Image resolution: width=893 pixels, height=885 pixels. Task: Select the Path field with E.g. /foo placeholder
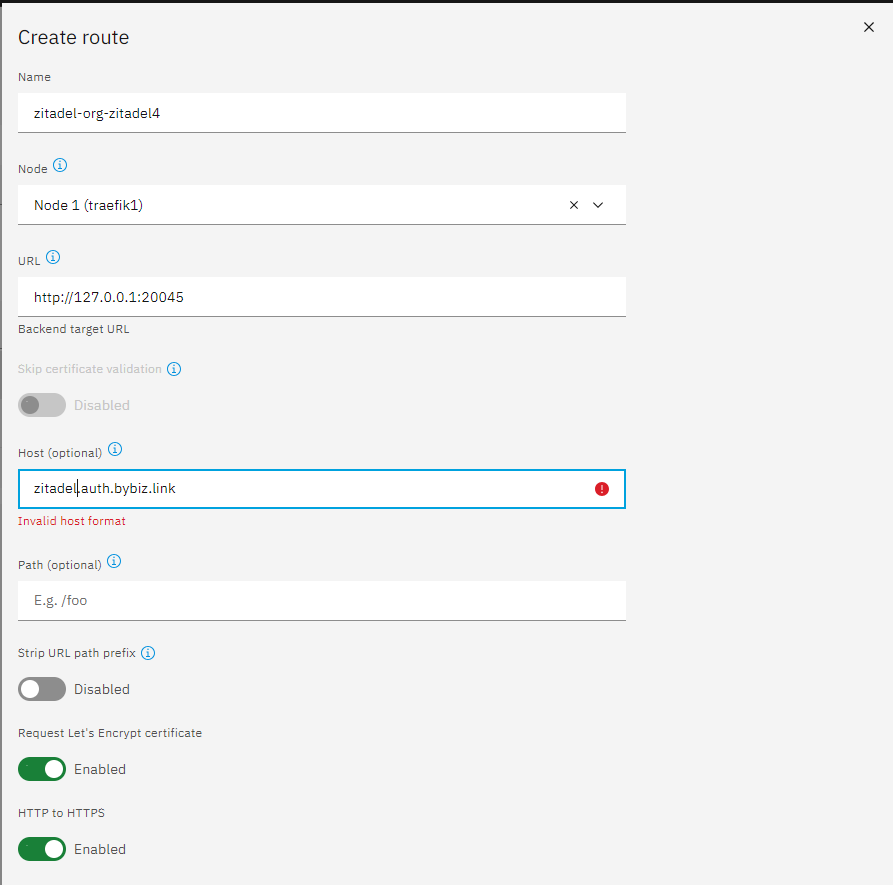click(322, 601)
